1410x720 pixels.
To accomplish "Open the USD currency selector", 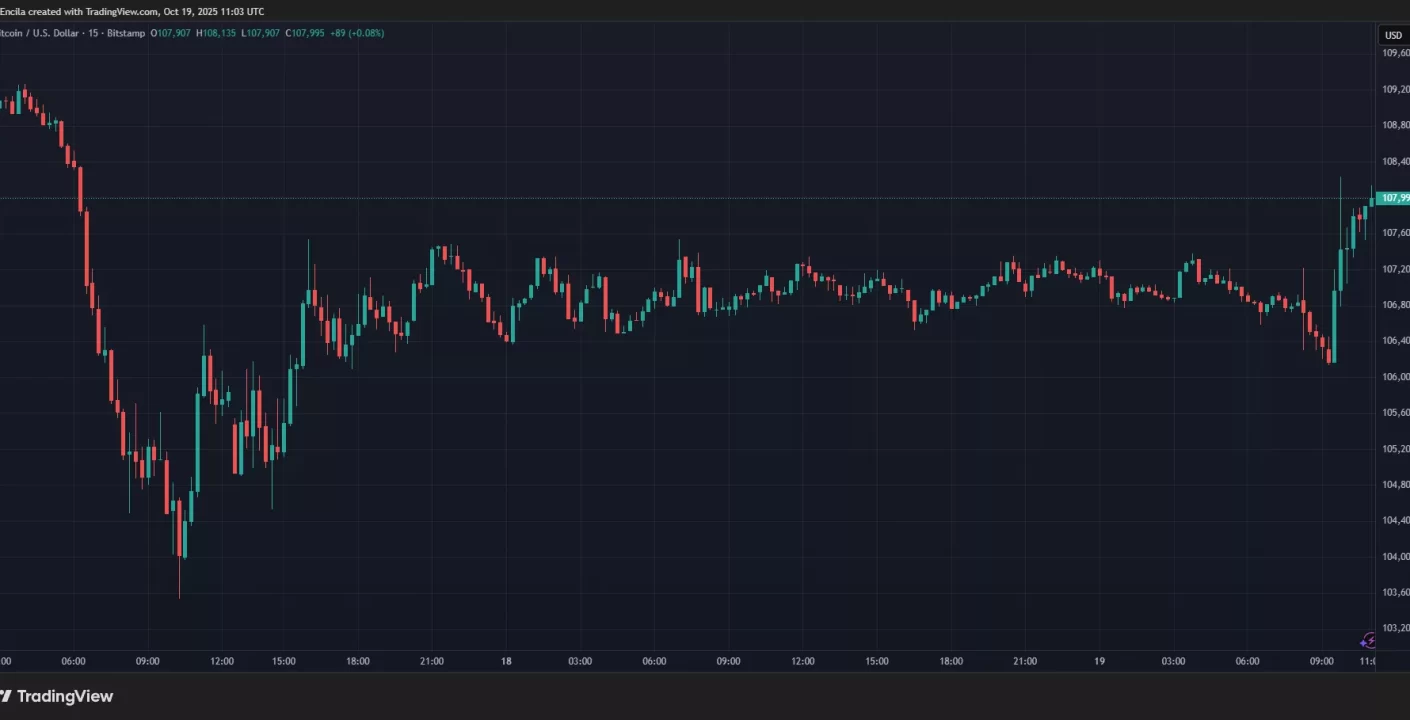I will [x=1393, y=35].
